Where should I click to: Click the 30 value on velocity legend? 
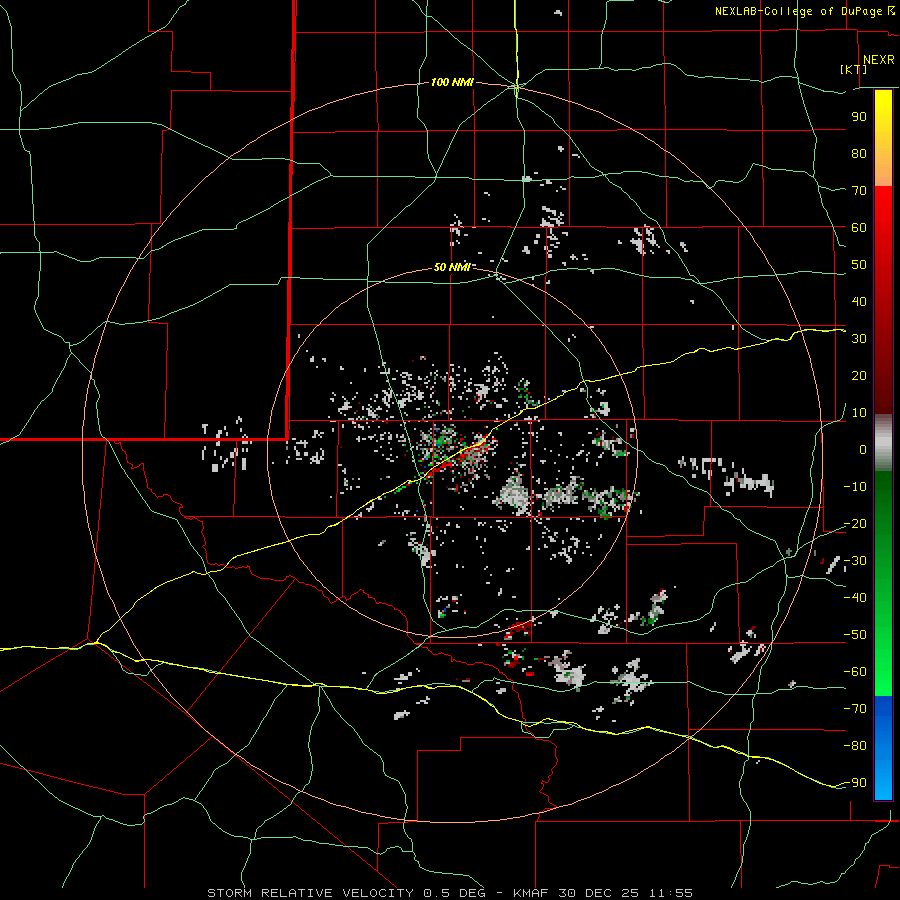[859, 339]
